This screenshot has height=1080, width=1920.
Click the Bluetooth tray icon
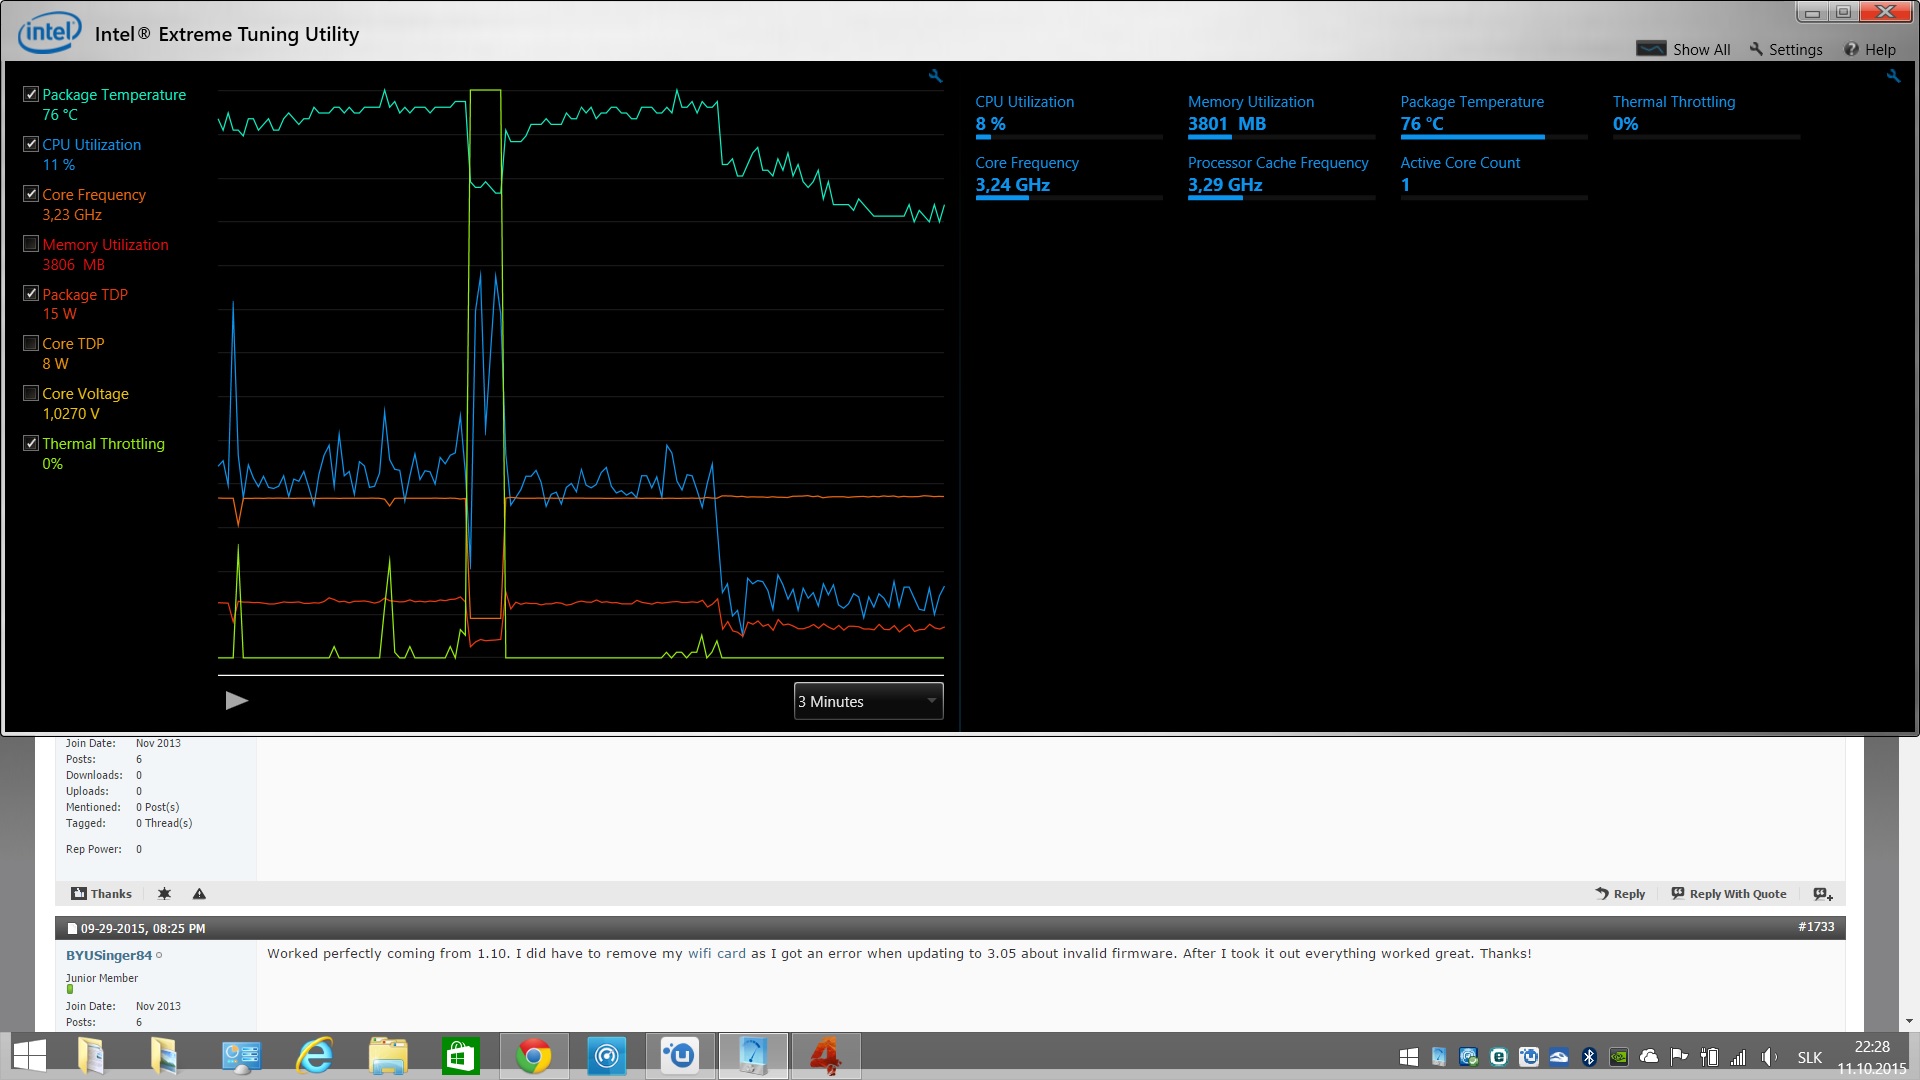coord(1589,1057)
